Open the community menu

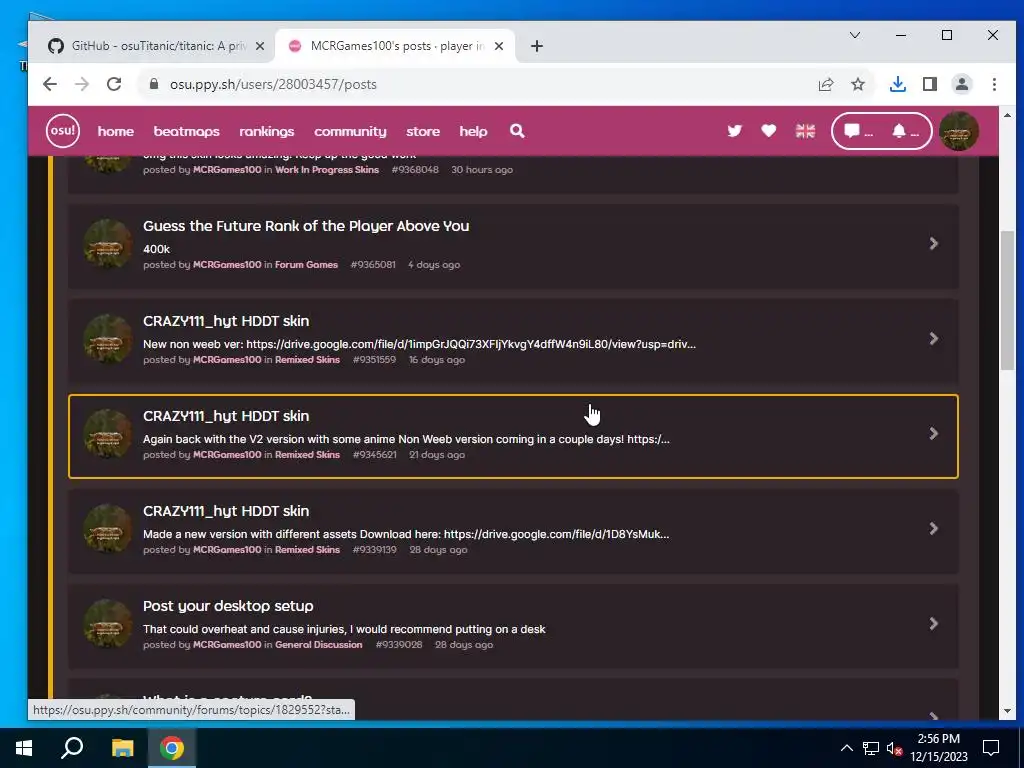point(350,131)
